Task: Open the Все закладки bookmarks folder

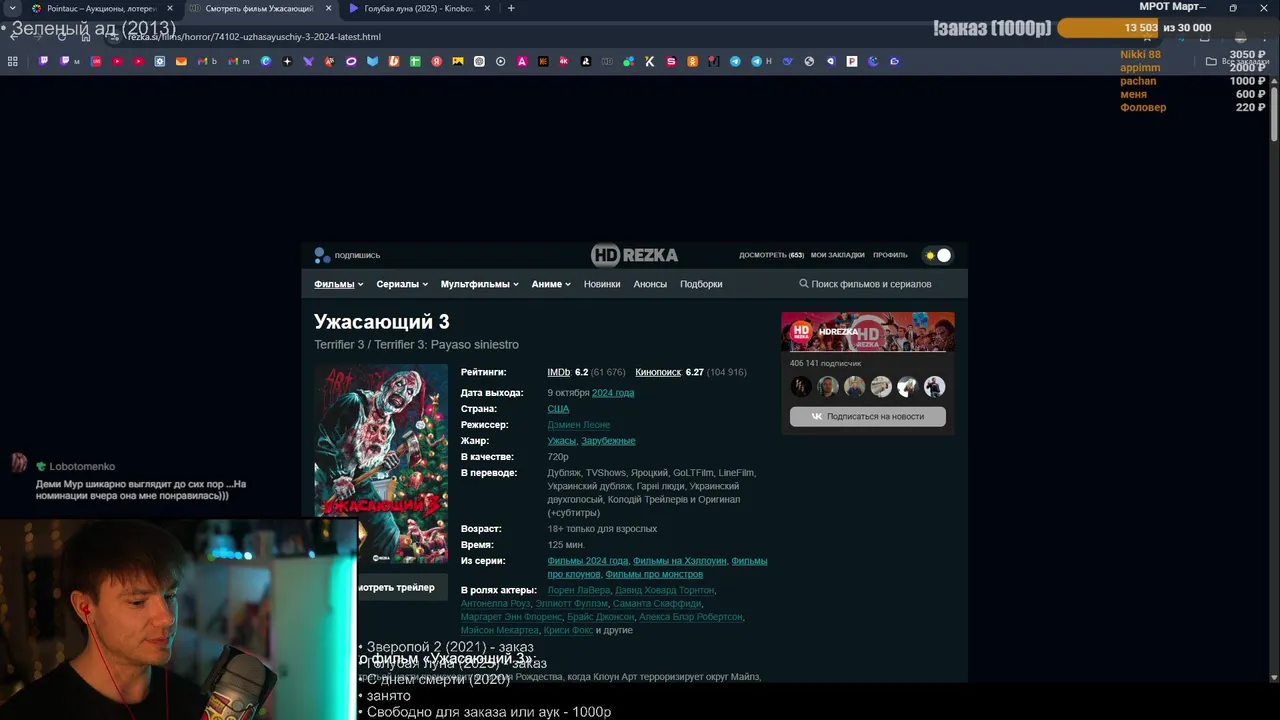Action: pos(1236,61)
